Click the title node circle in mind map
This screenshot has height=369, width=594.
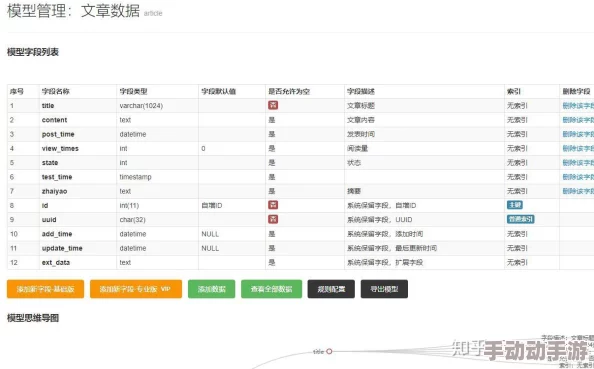click(329, 351)
